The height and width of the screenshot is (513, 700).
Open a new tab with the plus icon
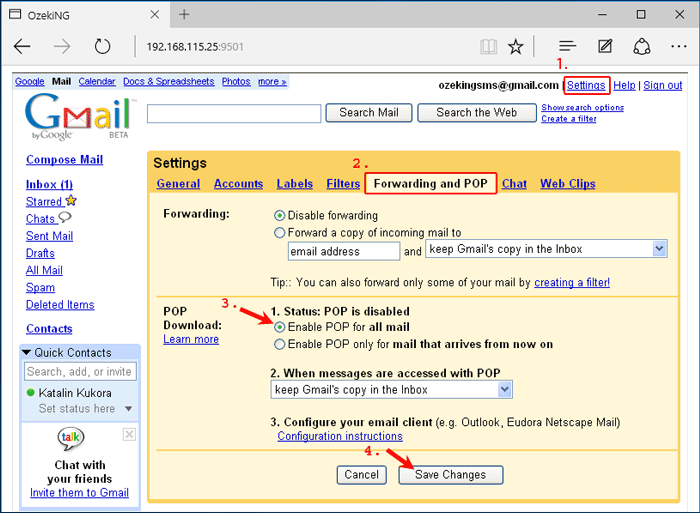pos(184,14)
